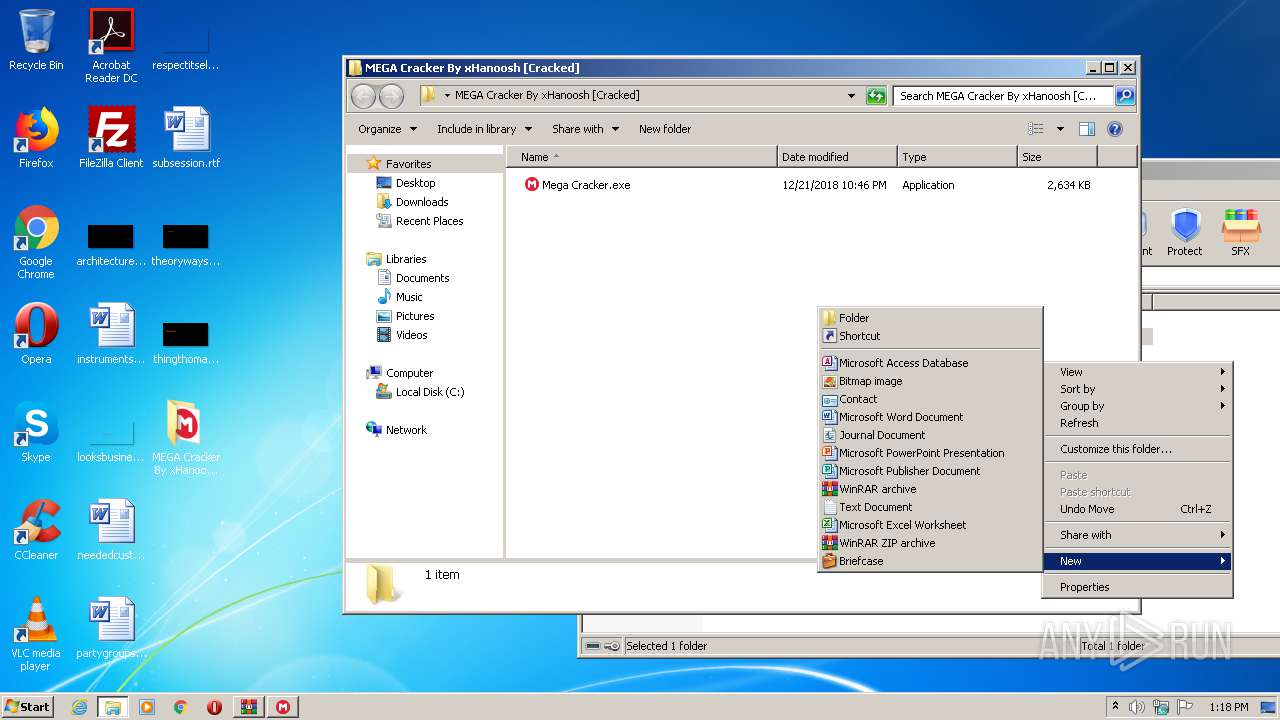The image size is (1280, 720).
Task: Open Opera browser desktop shortcut
Action: click(36, 334)
